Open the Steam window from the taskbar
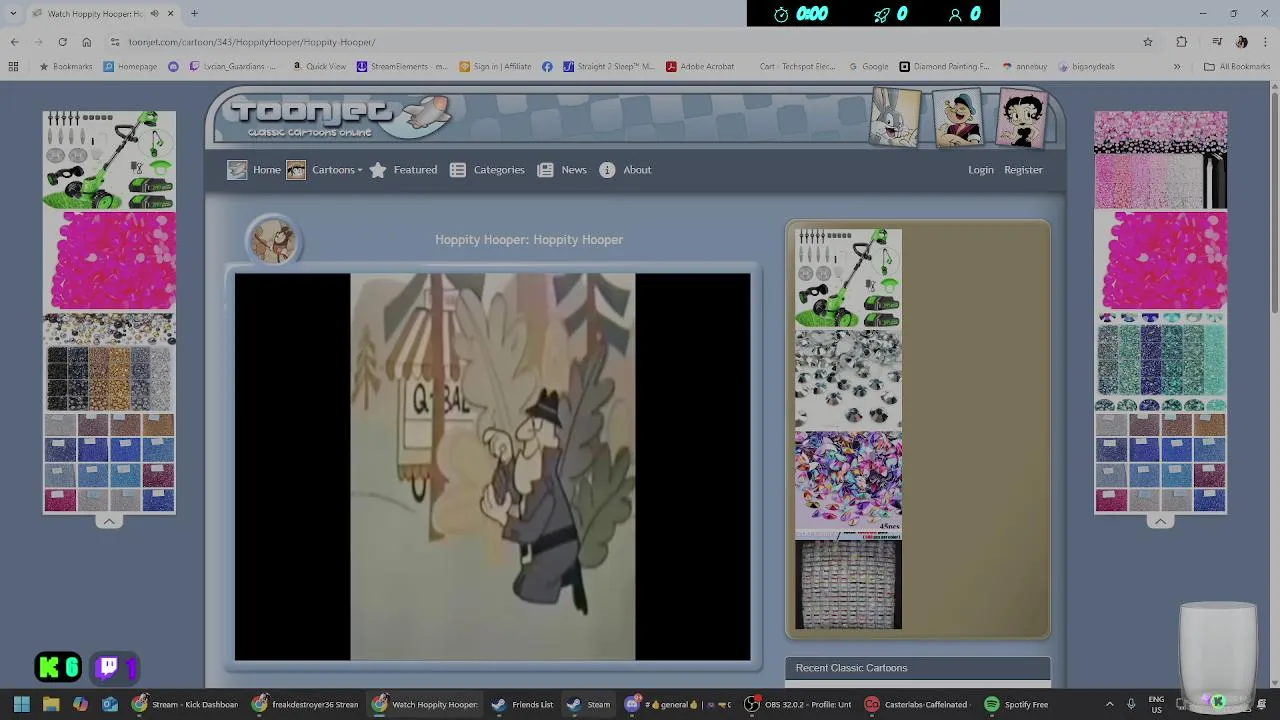Screen dimensions: 1280x720 pyautogui.click(x=588, y=704)
